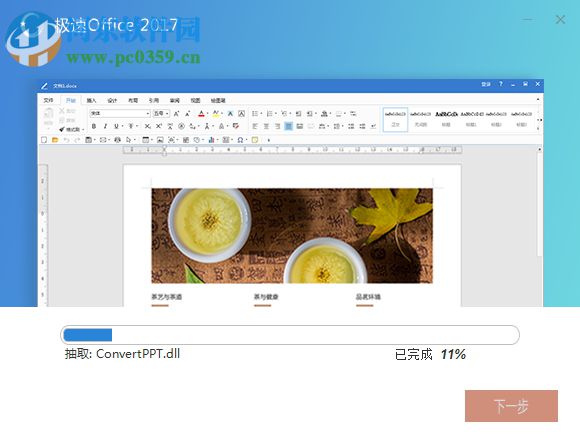Click the toolbar overflow arrow
The height and width of the screenshot is (440, 580).
tap(269, 140)
